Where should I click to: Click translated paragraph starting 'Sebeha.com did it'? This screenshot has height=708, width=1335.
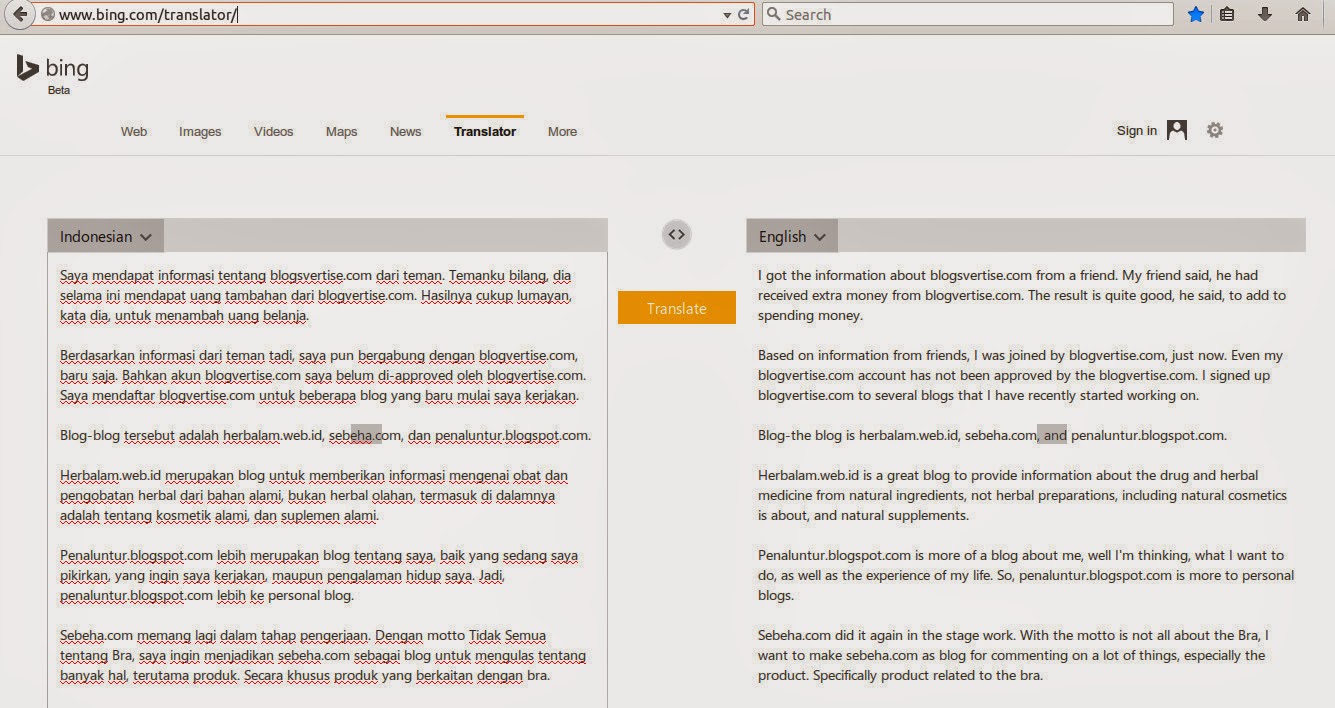click(x=1014, y=655)
